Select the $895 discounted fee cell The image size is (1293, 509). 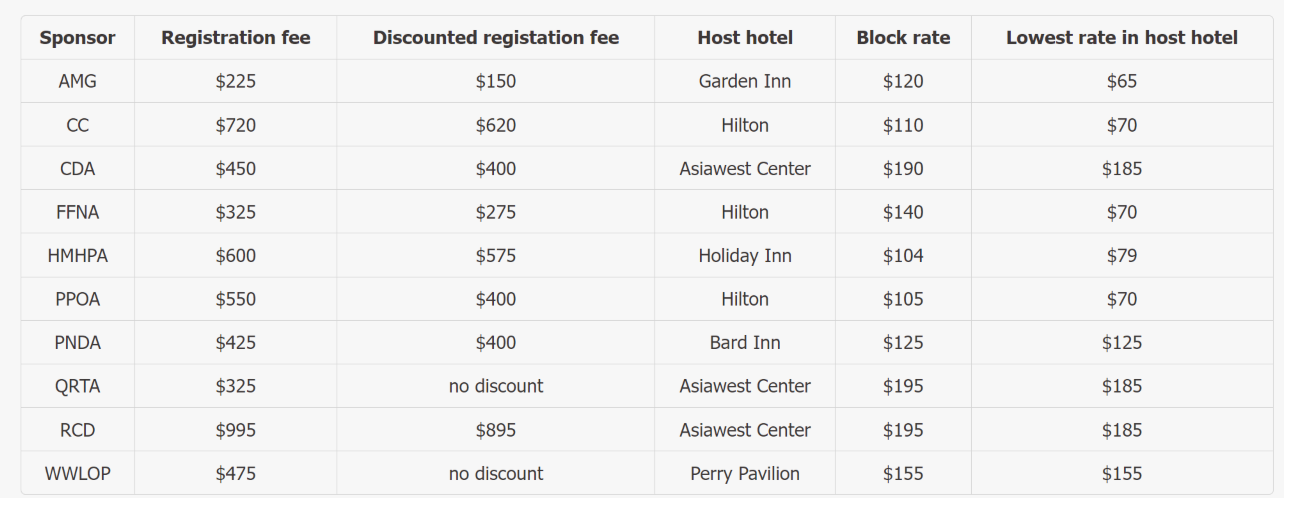[x=496, y=430]
